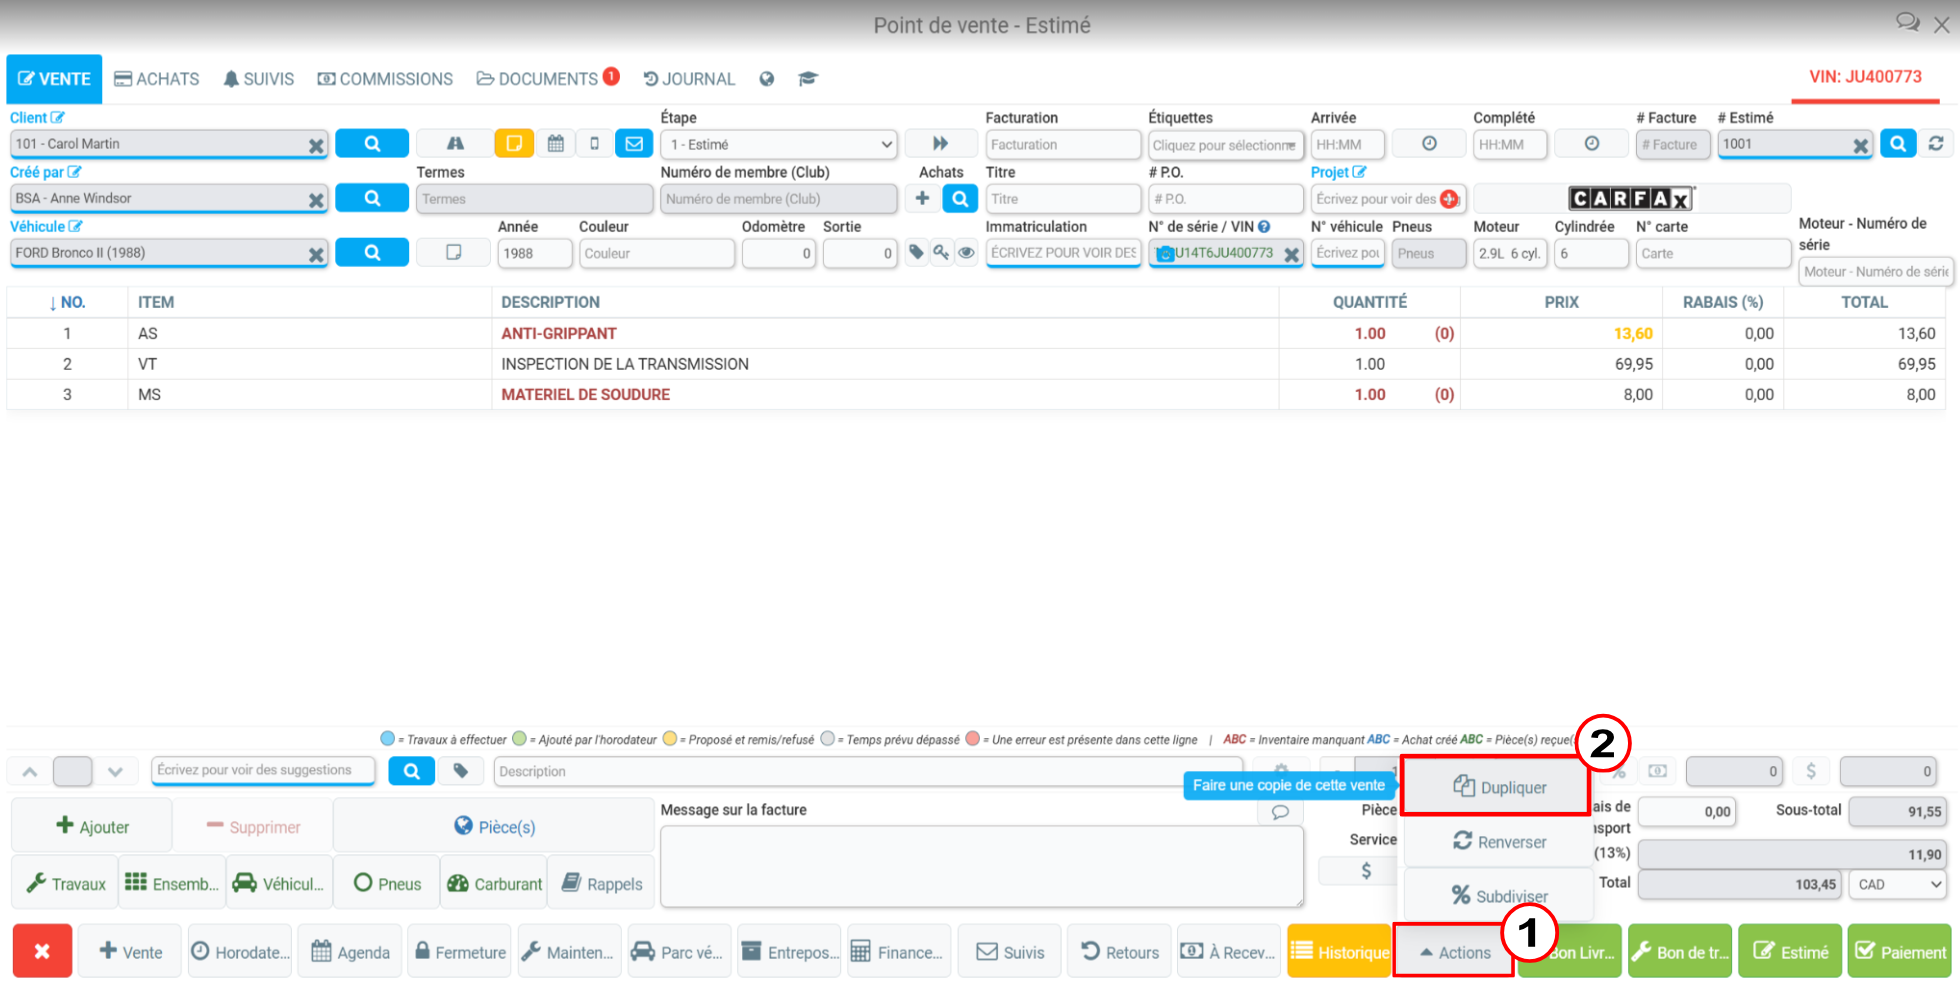Select Dupliquer from Actions menu
Screen dimensions: 1960x989
[x=1498, y=787]
